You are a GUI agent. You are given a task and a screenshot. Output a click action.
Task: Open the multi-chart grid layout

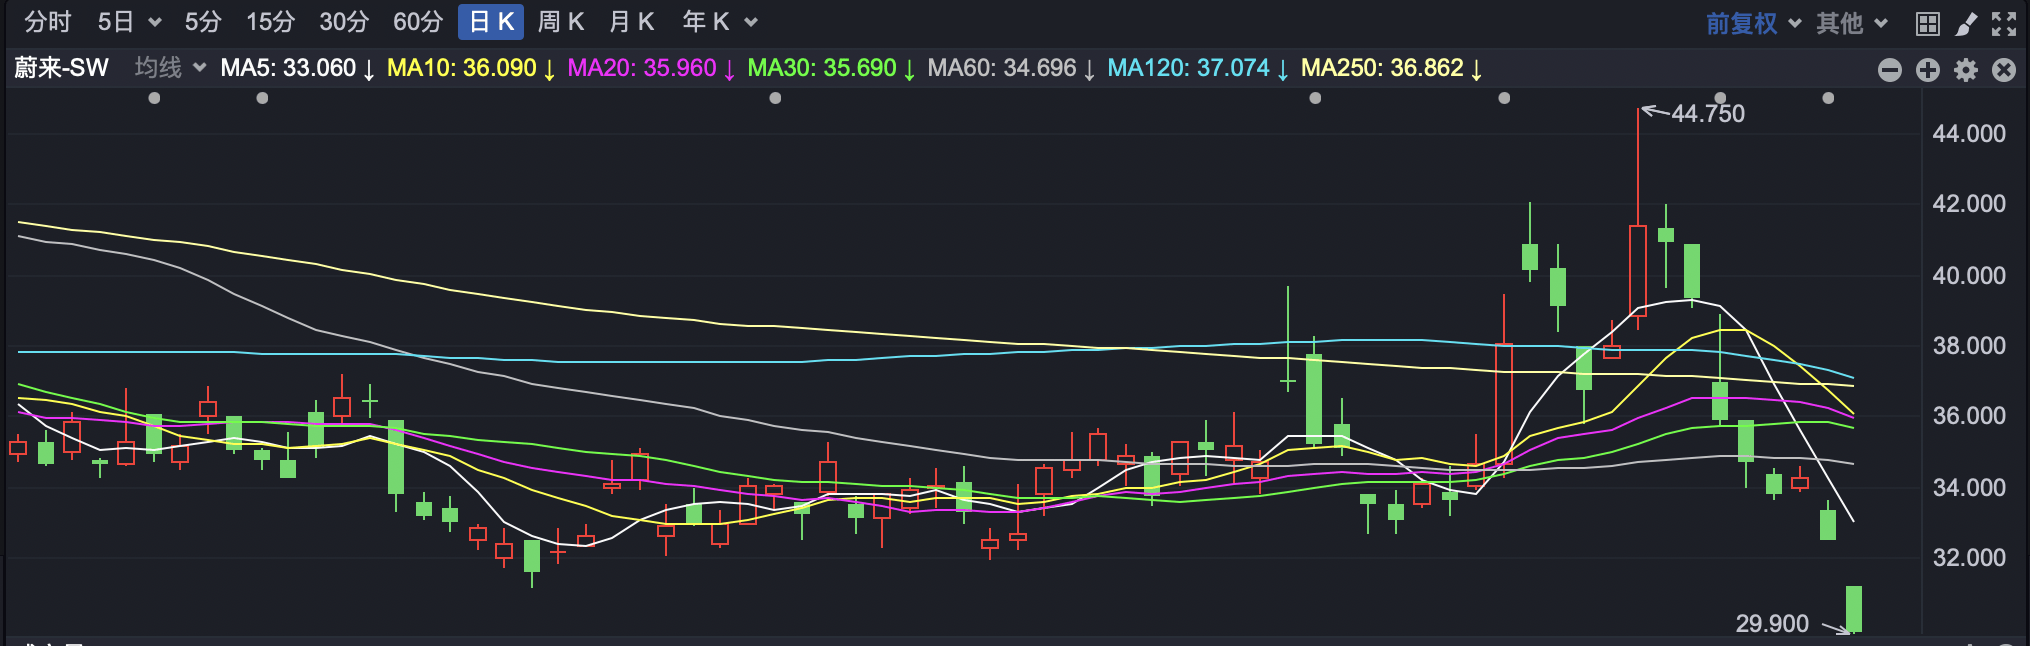click(x=1927, y=23)
